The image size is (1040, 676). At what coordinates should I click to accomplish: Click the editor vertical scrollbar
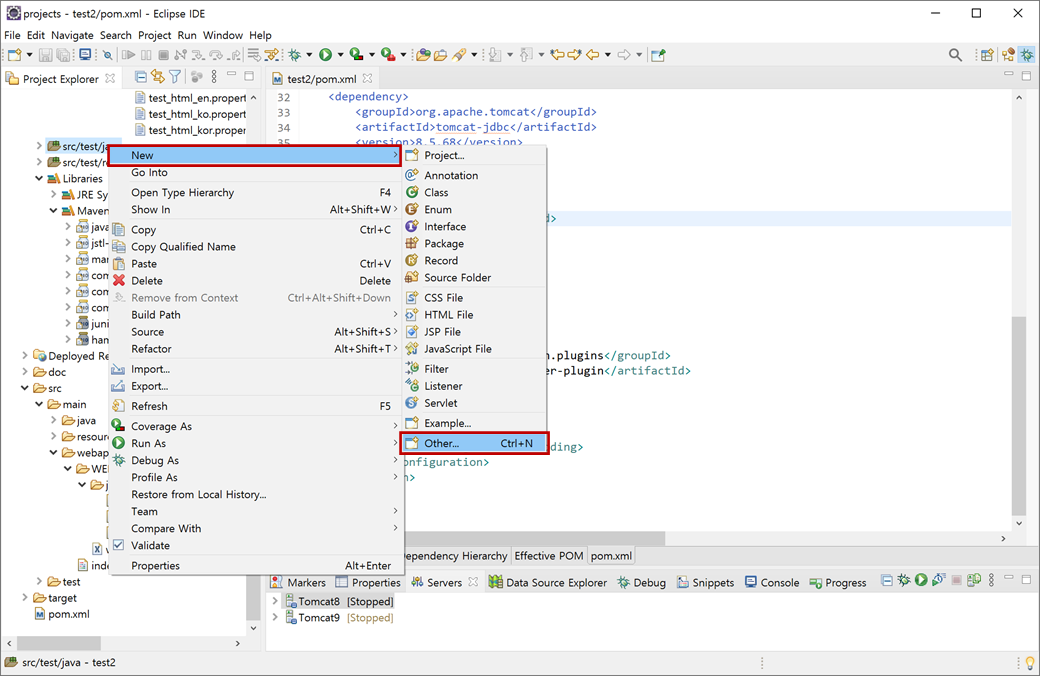point(1019,415)
